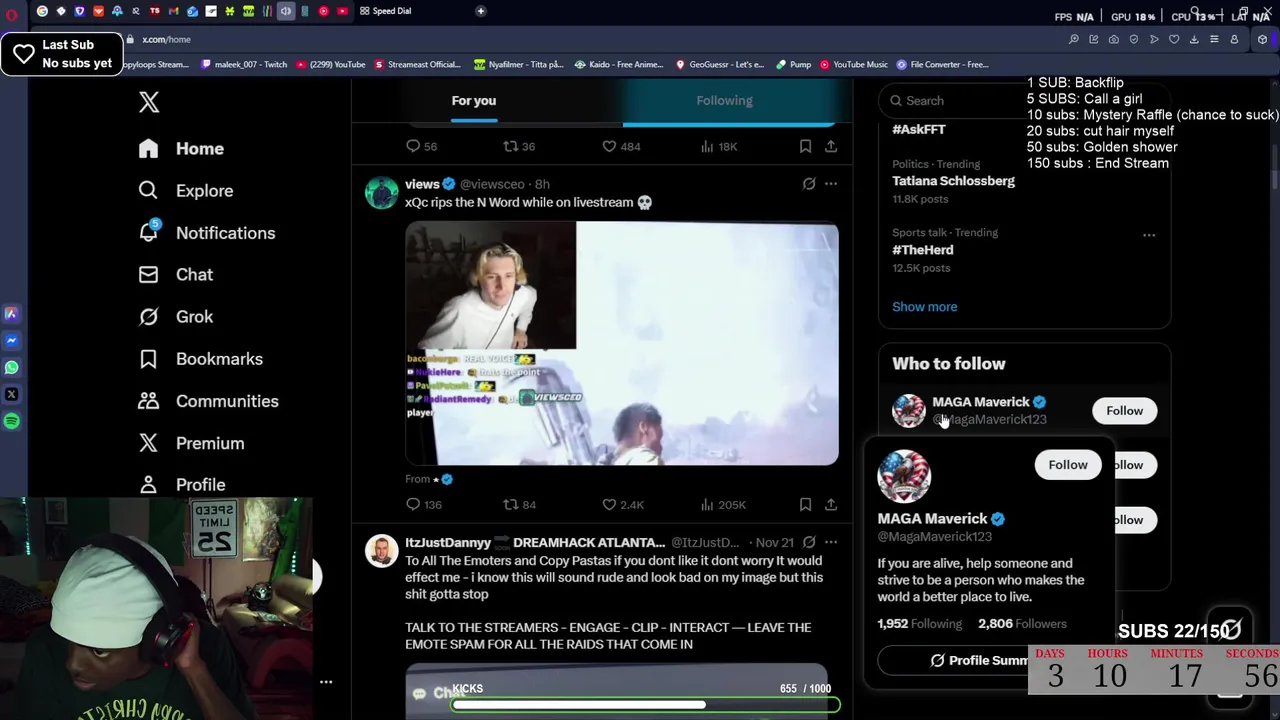Open views account avatar

[x=381, y=192]
